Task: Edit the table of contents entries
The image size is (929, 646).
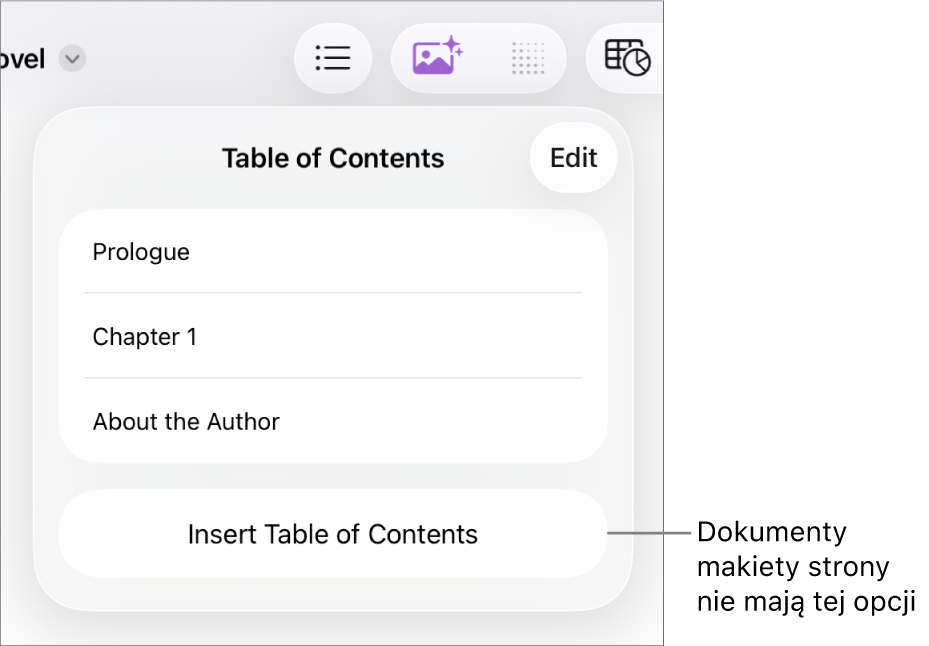Action: point(574,158)
